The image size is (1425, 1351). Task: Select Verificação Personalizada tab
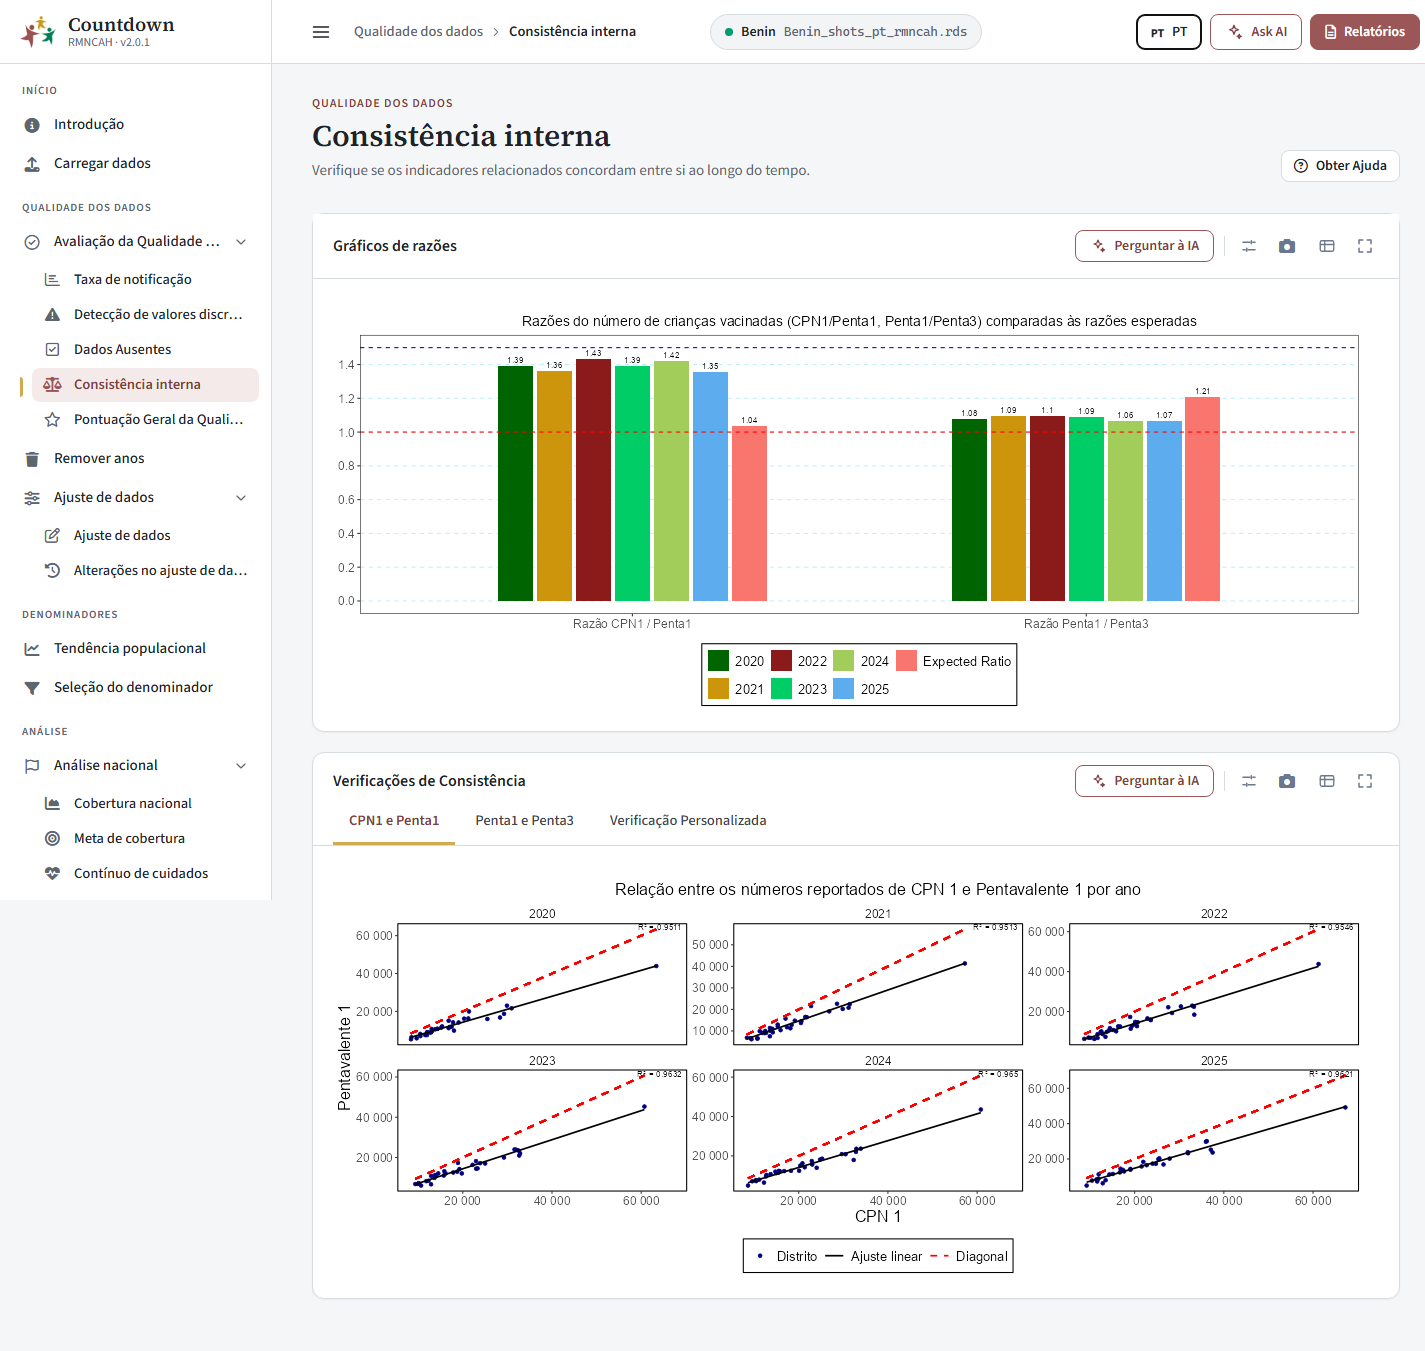(688, 821)
